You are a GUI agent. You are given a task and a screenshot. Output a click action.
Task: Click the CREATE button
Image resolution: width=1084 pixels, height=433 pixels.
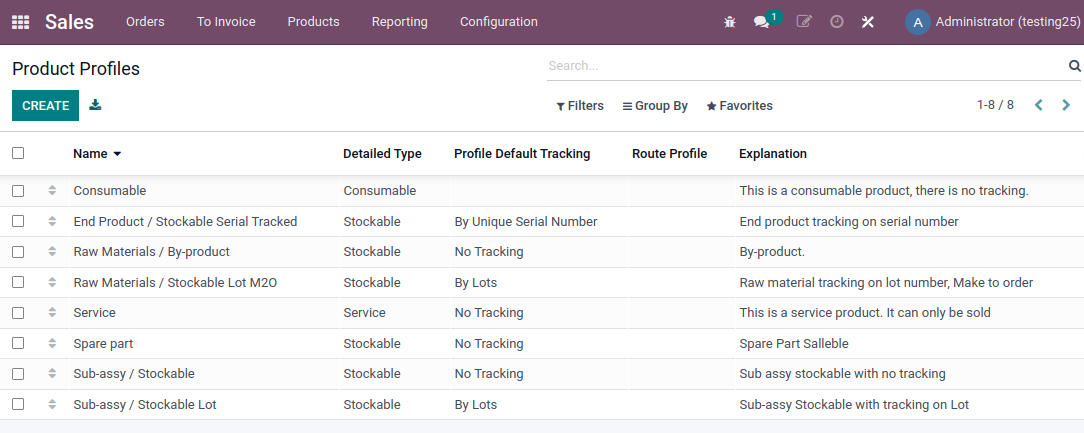point(45,105)
